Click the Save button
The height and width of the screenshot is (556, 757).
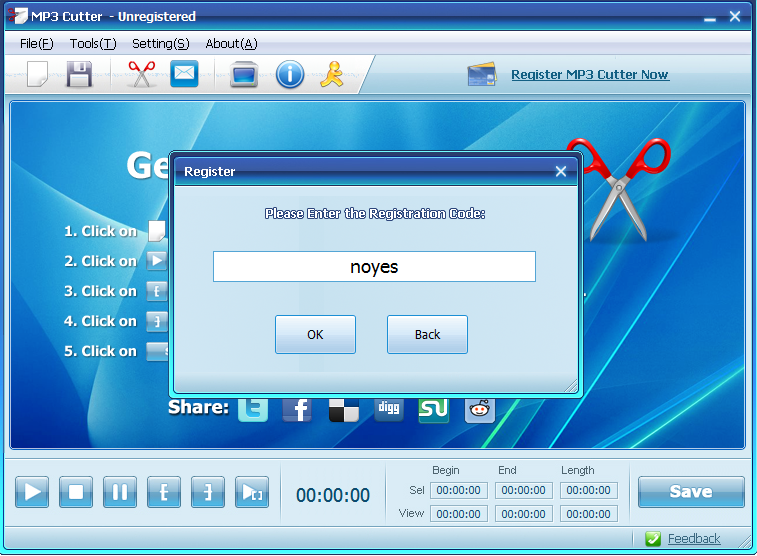pyautogui.click(x=691, y=492)
